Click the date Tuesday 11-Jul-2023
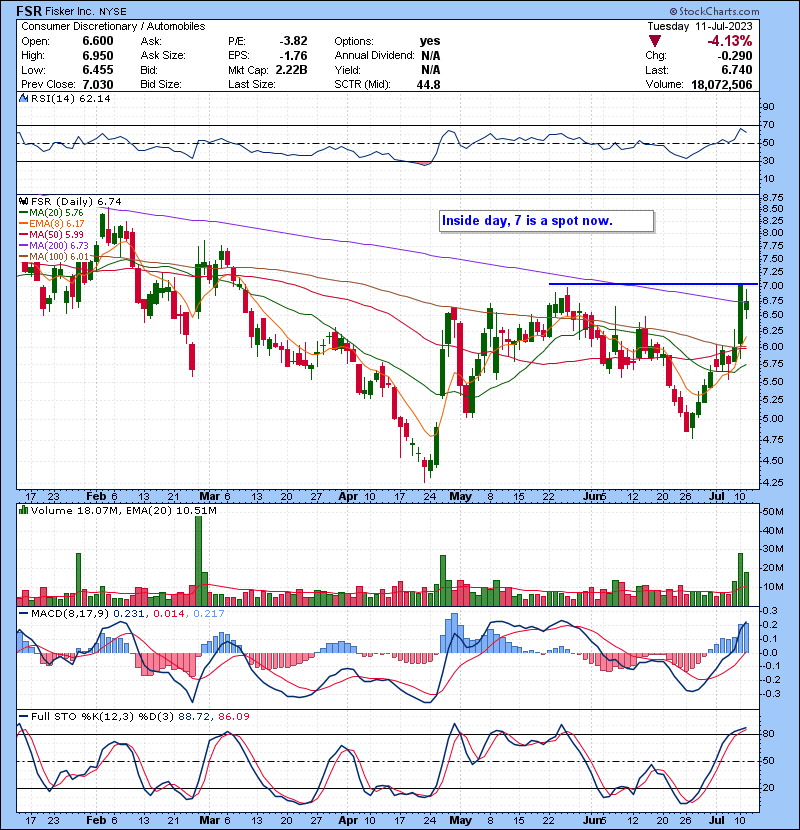 coord(699,26)
